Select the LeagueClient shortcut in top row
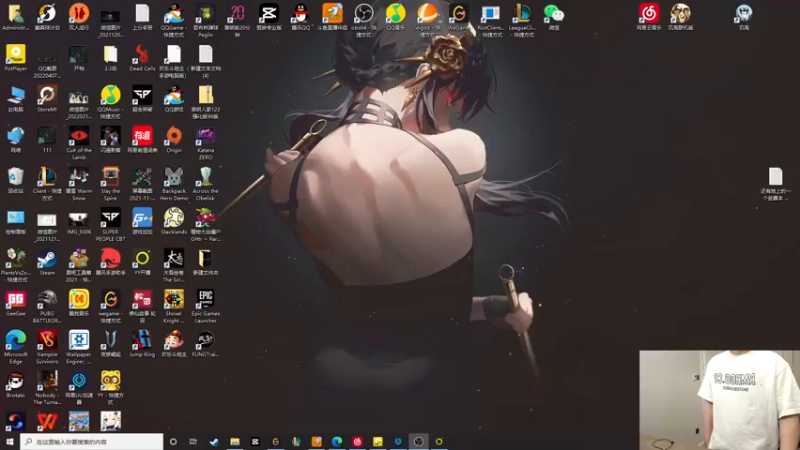The image size is (800, 450). point(521,14)
